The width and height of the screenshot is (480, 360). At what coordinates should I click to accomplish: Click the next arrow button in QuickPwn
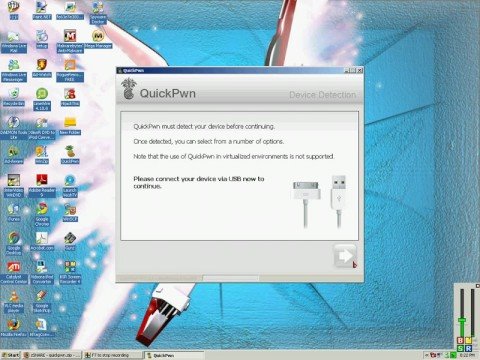[345, 256]
